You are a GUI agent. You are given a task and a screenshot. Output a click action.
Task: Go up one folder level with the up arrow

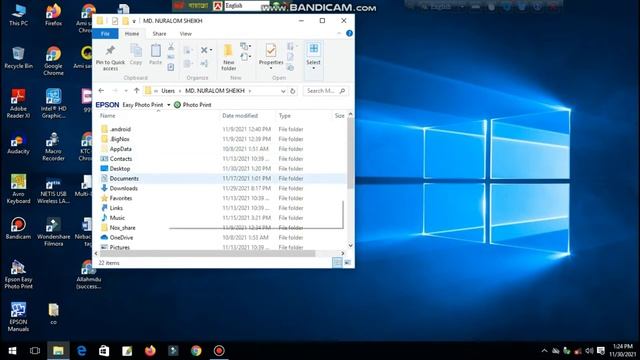[137, 91]
